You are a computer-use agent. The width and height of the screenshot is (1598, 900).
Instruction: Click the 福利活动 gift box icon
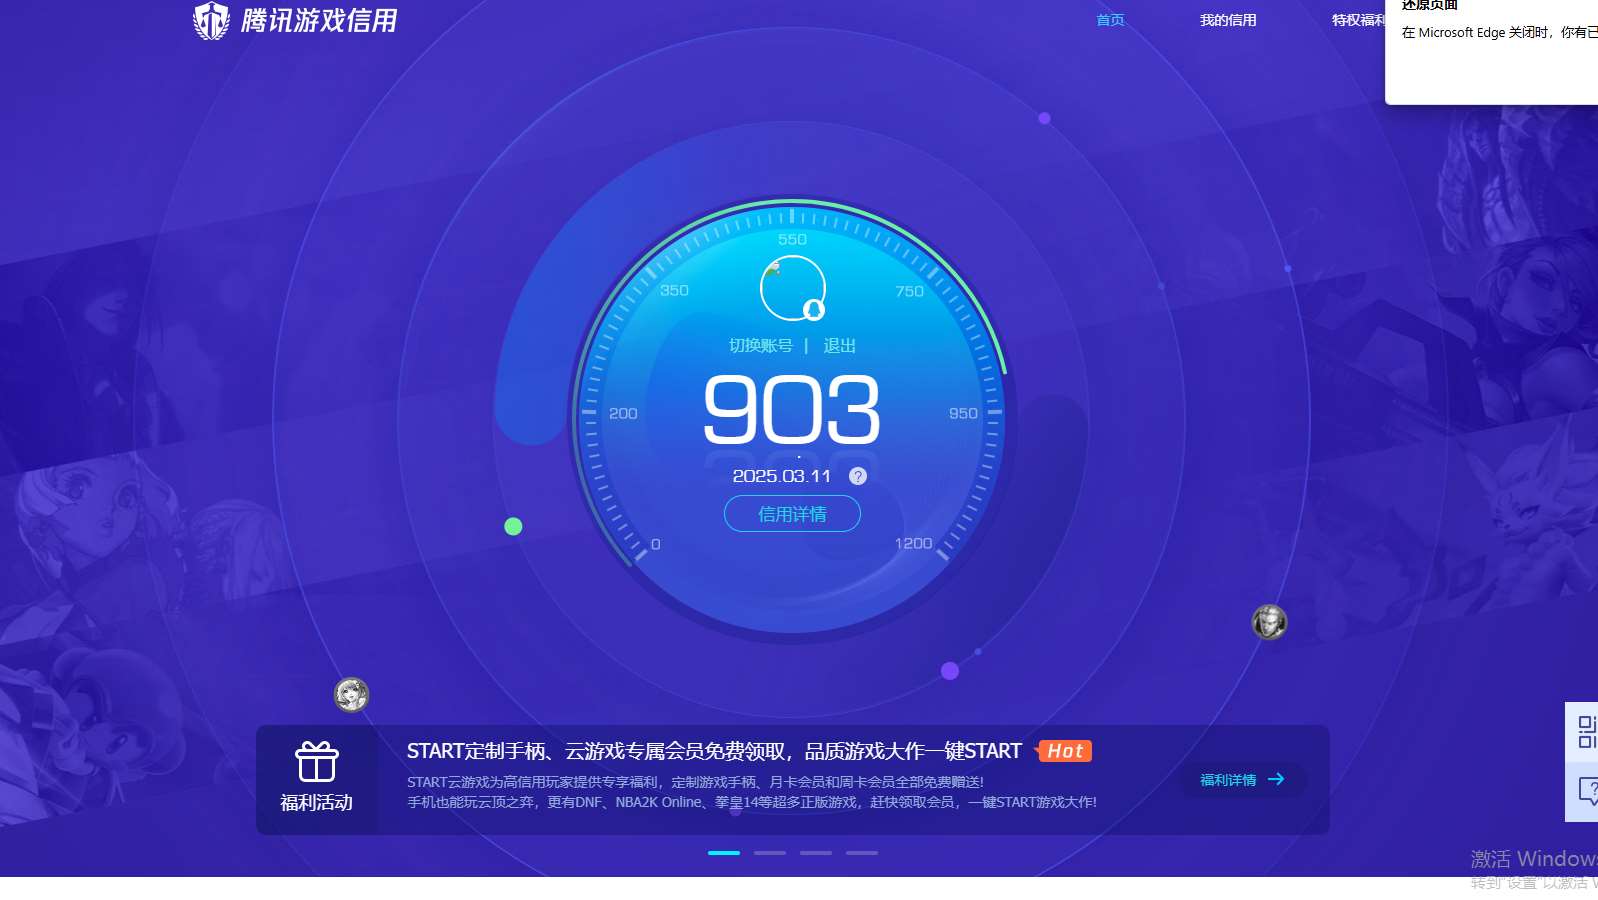[x=316, y=762]
